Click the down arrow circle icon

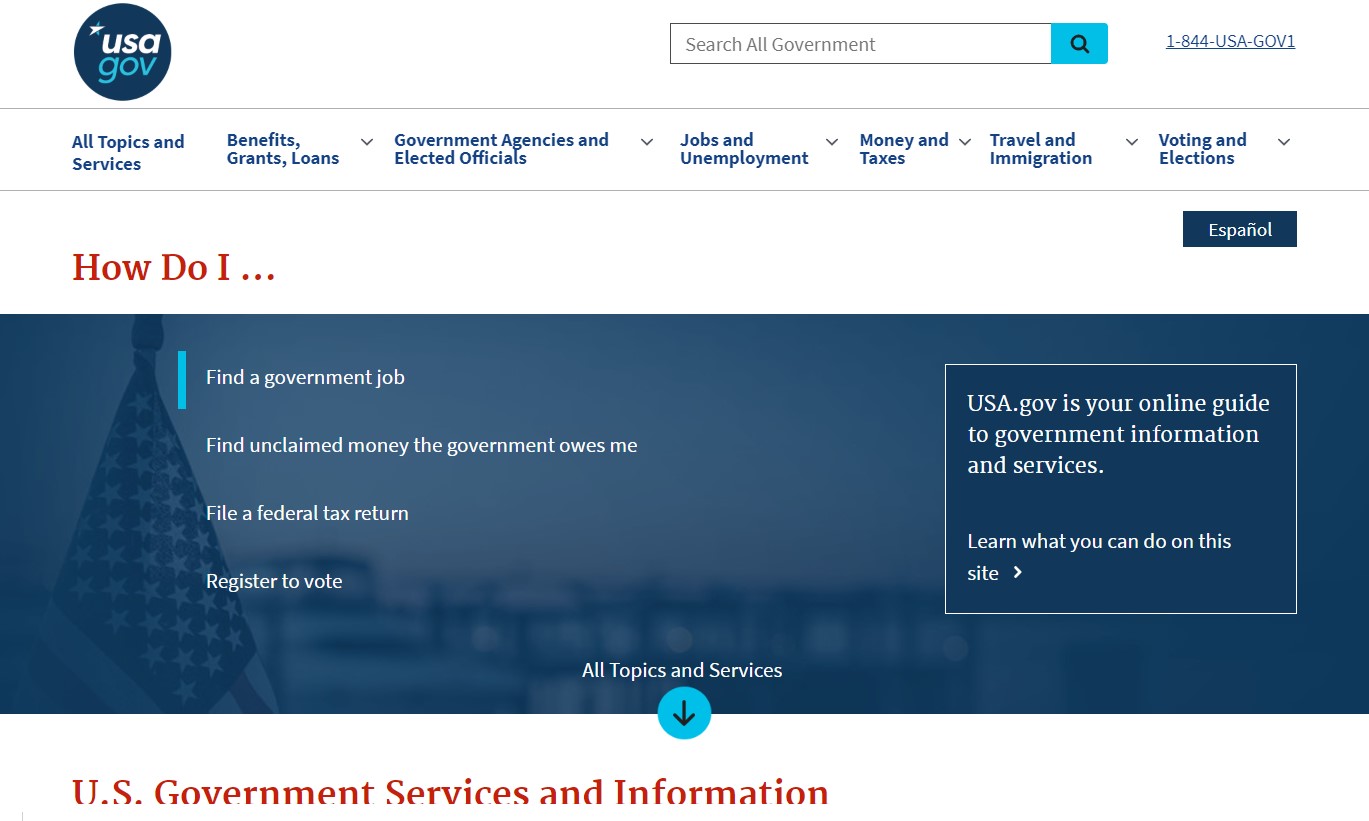tap(684, 713)
